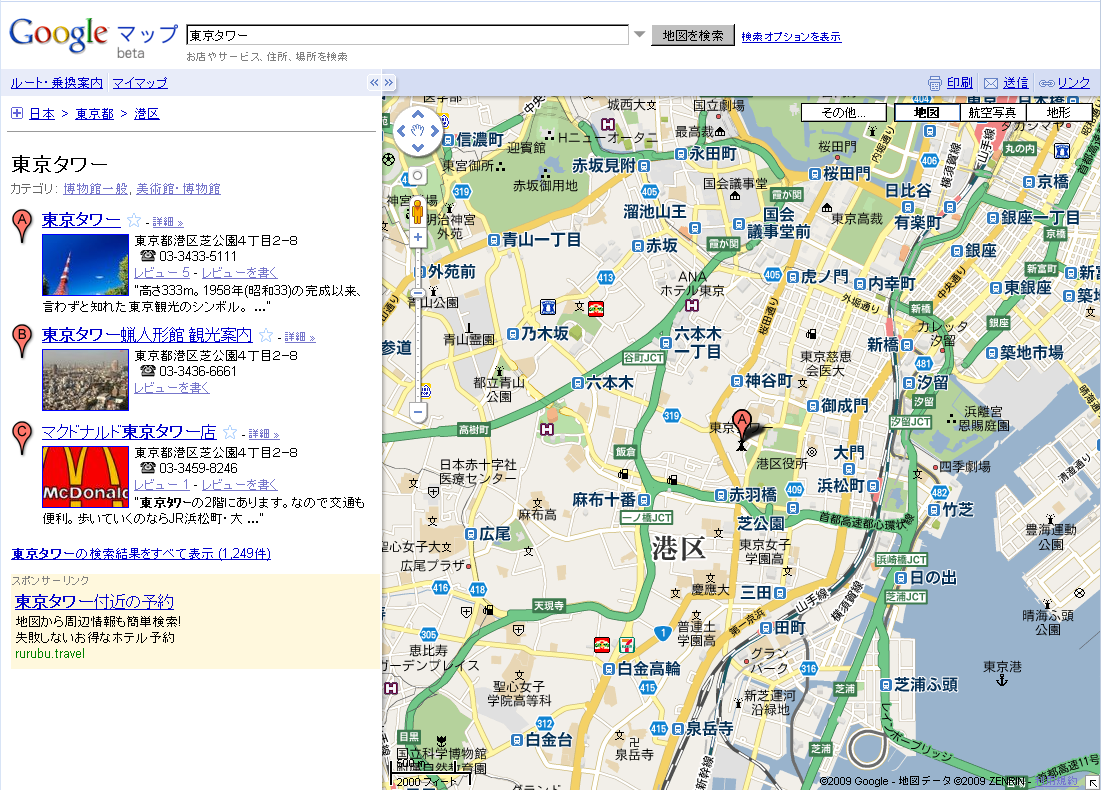Star the 東京タワー result

click(134, 220)
